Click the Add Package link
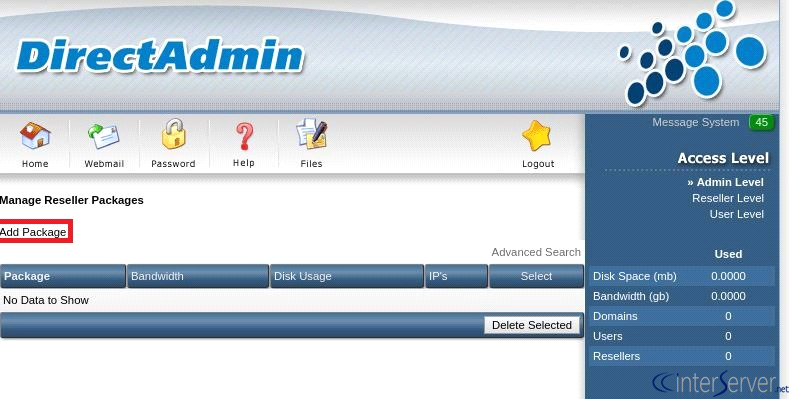This screenshot has height=399, width=789. [x=33, y=232]
